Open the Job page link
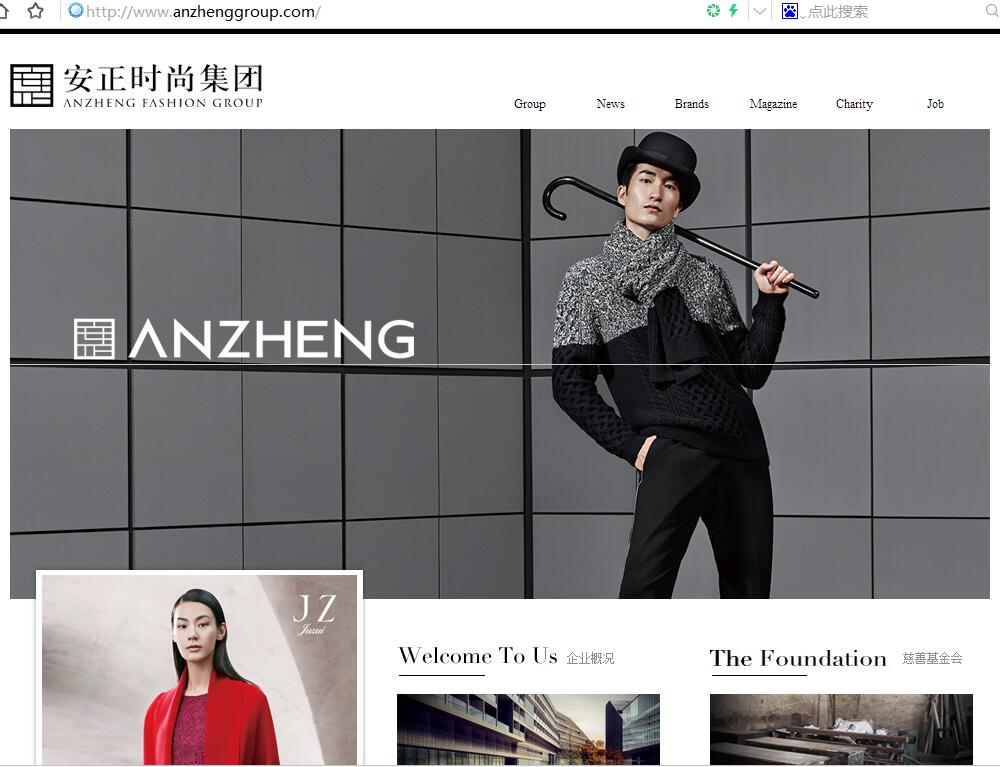Viewport: 1000px width, 767px height. pyautogui.click(x=935, y=103)
